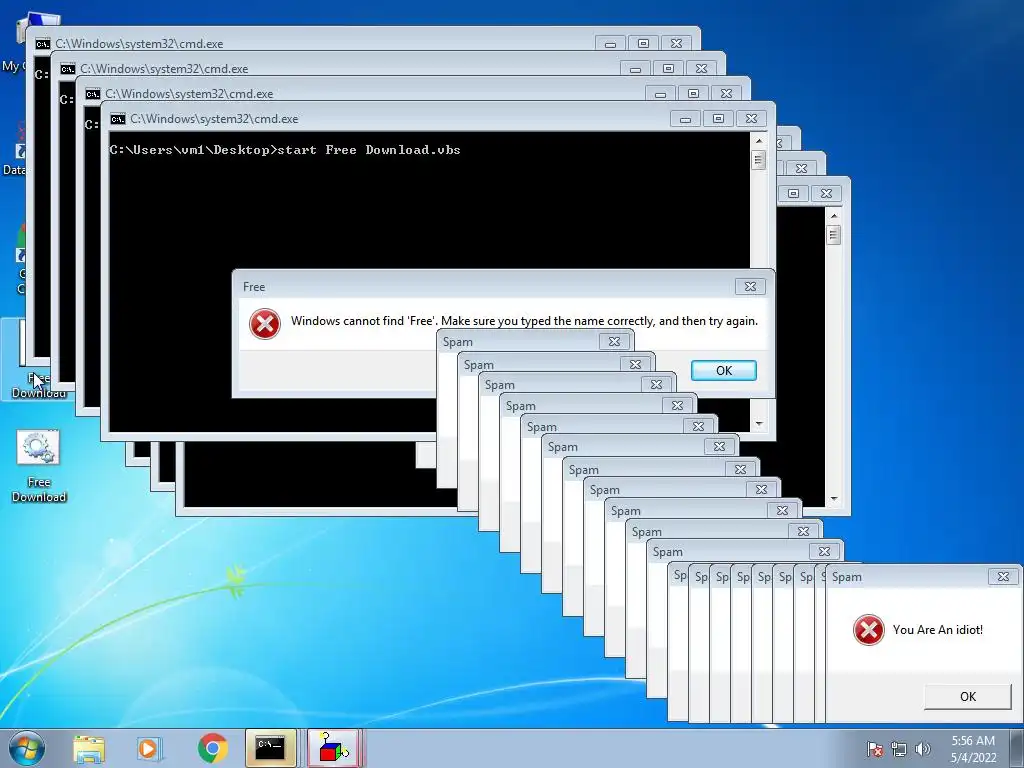This screenshot has height=768, width=1024.
Task: Open Google Chrome from the taskbar
Action: click(212, 748)
